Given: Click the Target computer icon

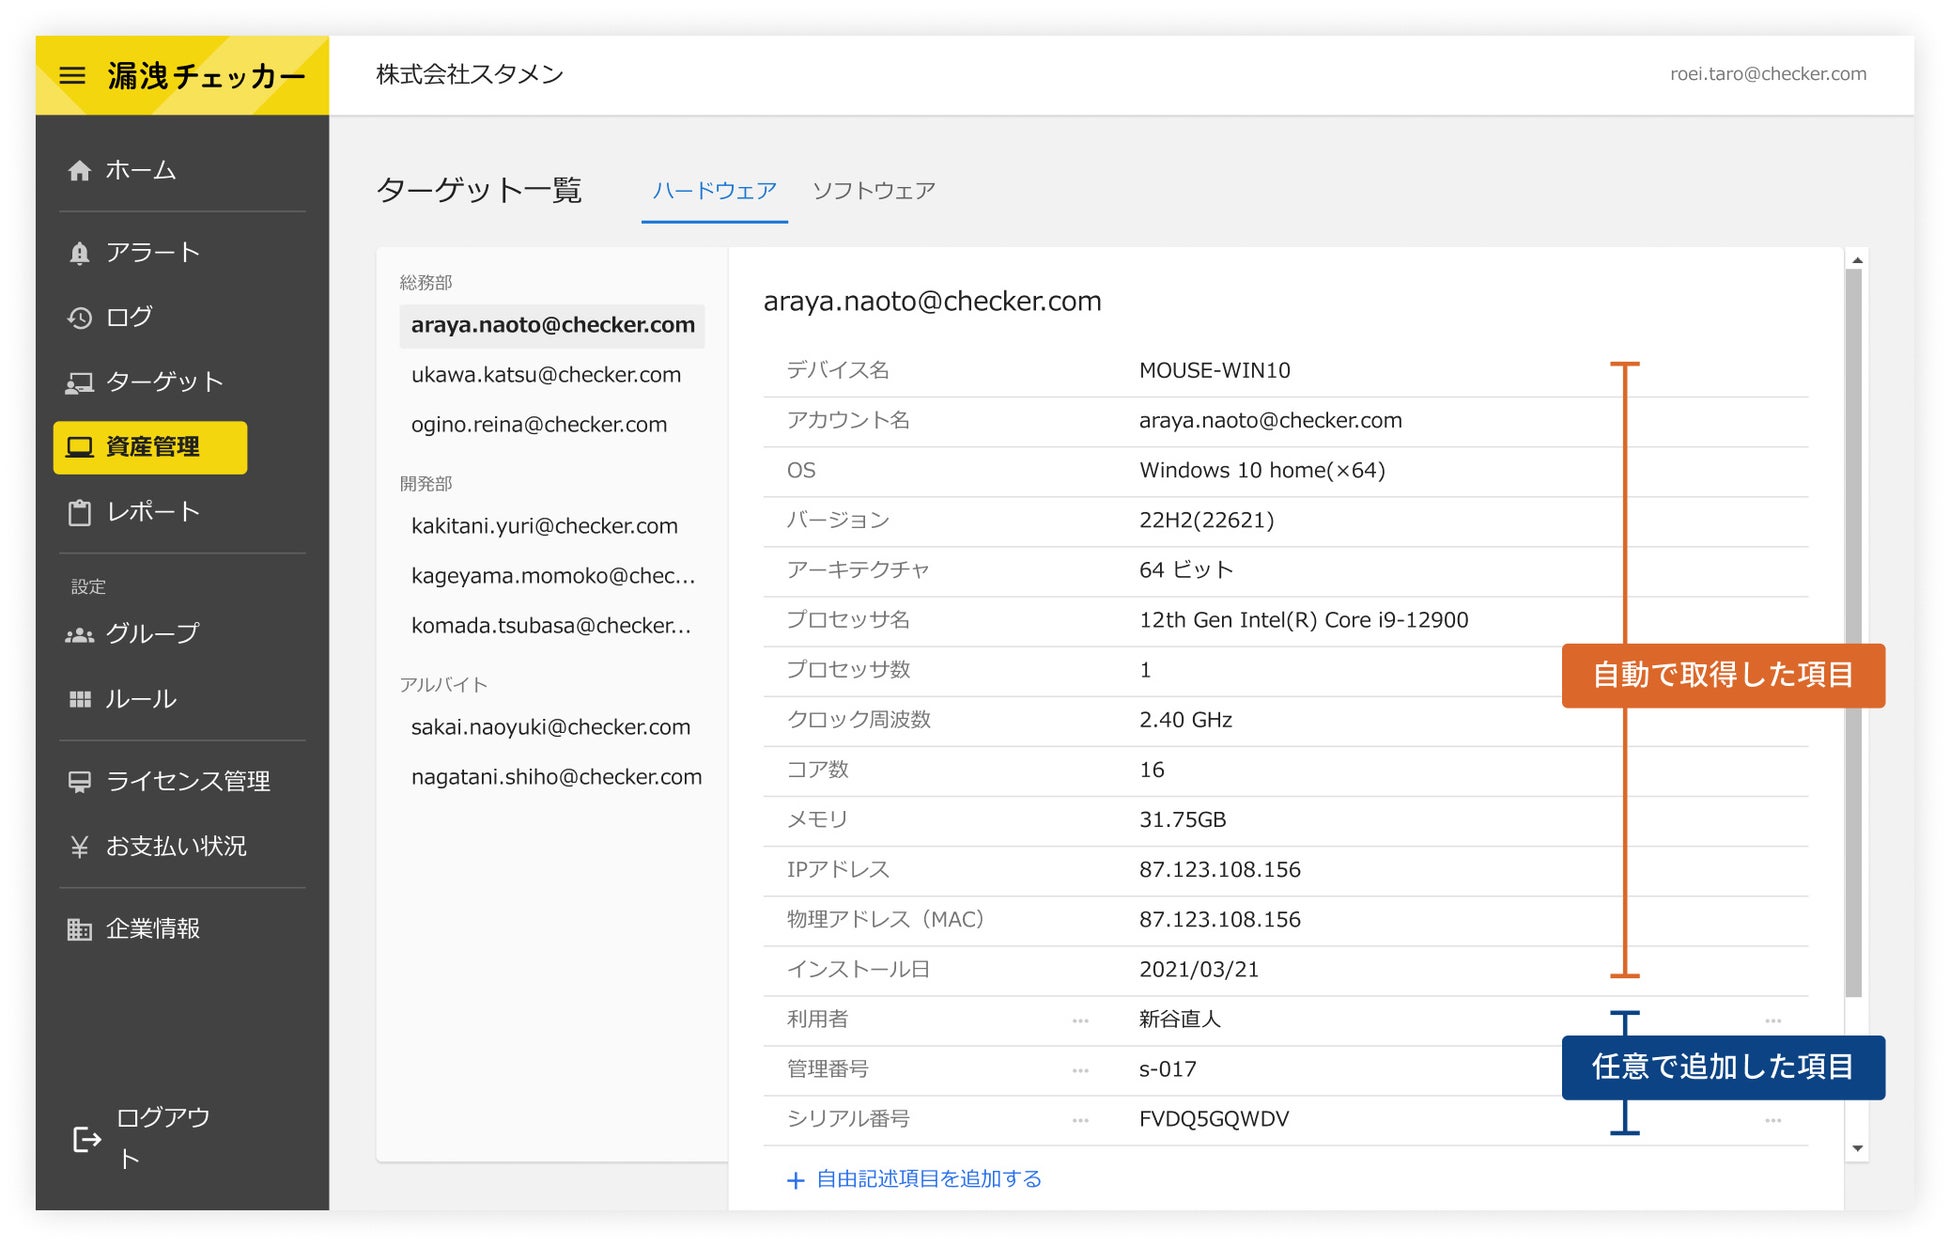Looking at the screenshot, I should 80,383.
